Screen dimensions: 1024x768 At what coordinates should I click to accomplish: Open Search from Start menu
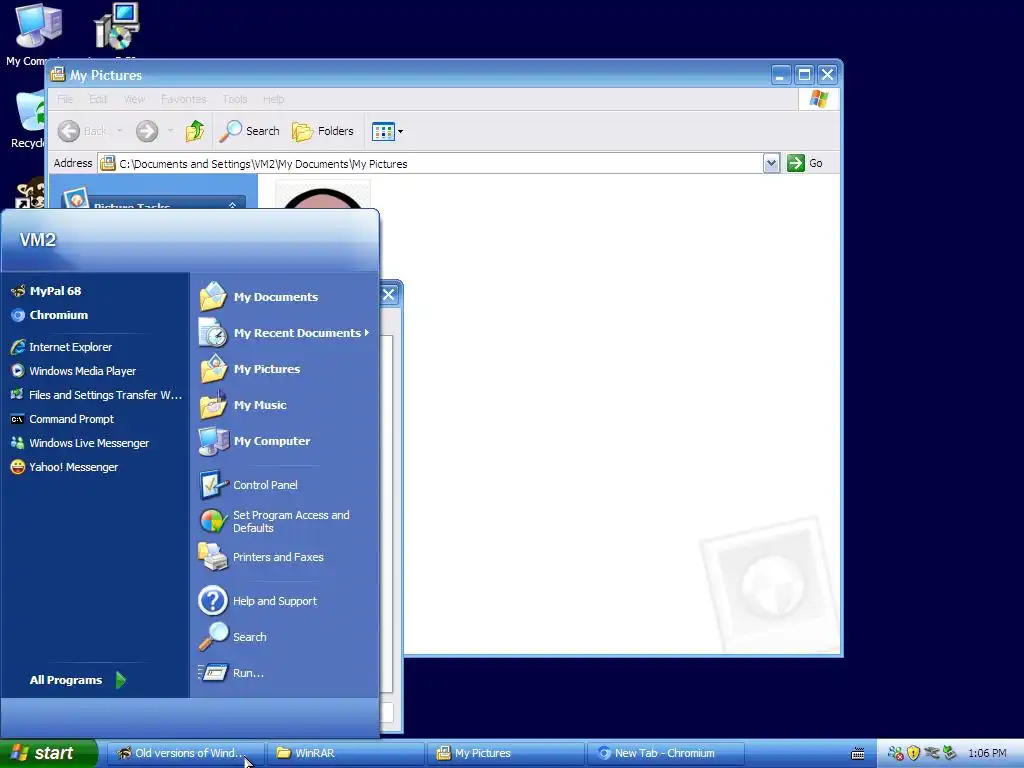tap(232, 637)
